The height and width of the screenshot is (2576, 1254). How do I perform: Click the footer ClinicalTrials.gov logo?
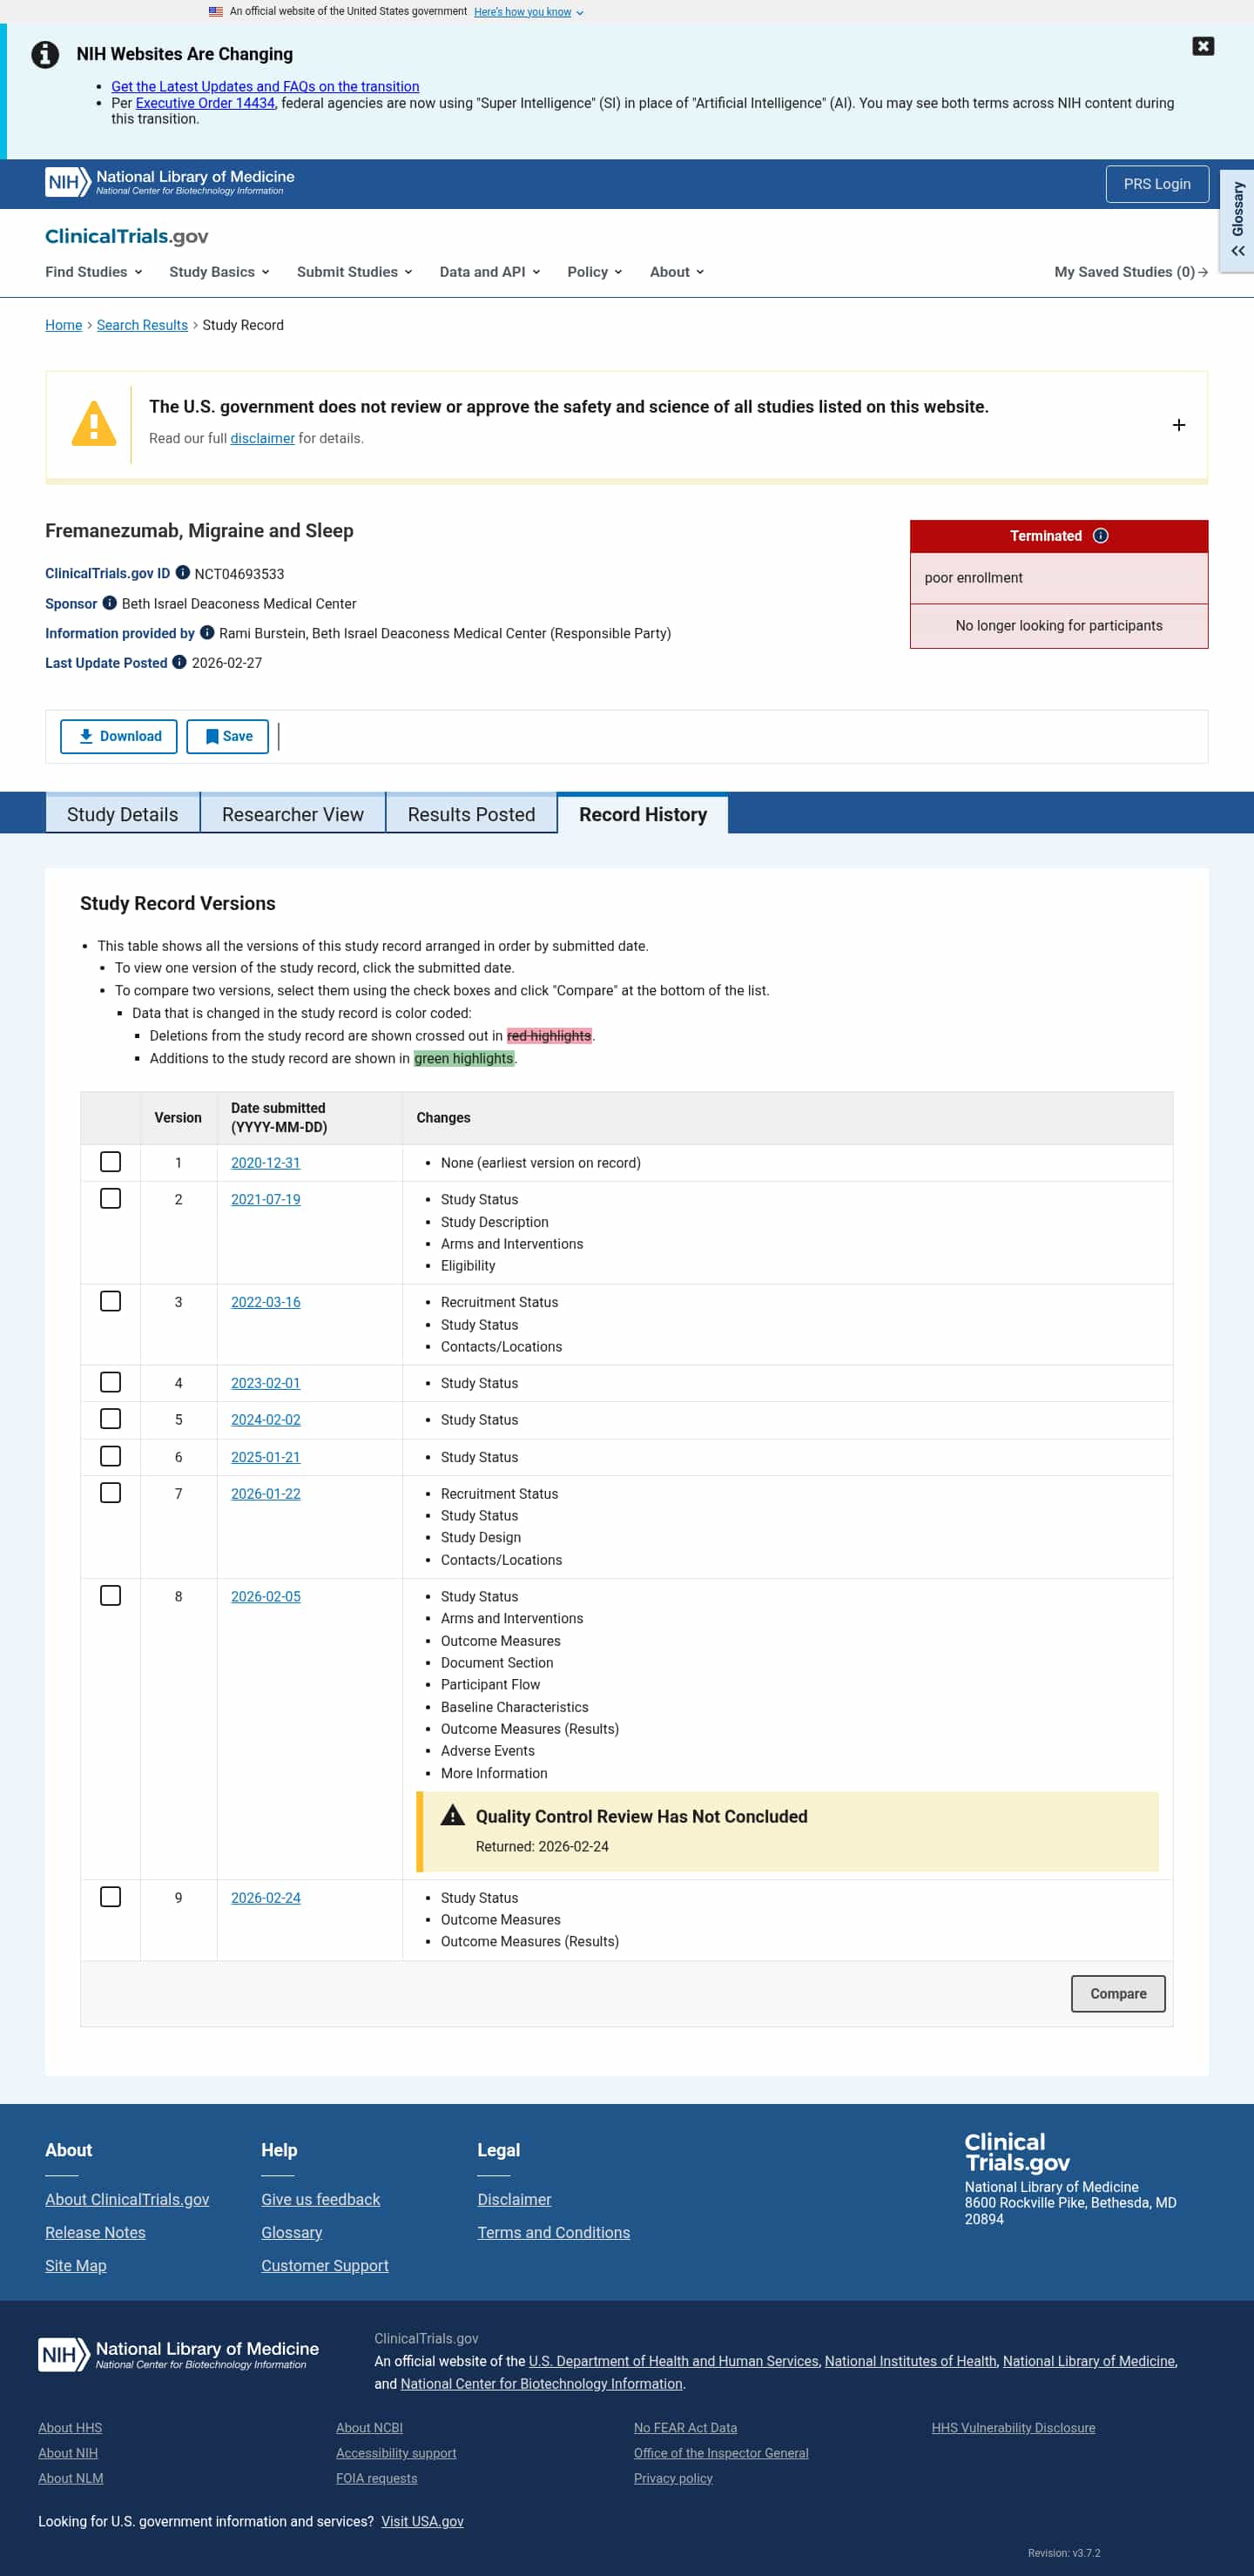[x=1017, y=2152]
